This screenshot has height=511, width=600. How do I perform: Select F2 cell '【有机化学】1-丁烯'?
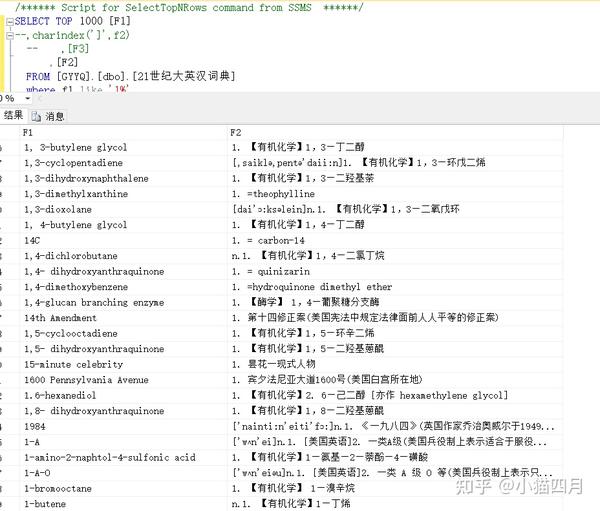pos(395,504)
